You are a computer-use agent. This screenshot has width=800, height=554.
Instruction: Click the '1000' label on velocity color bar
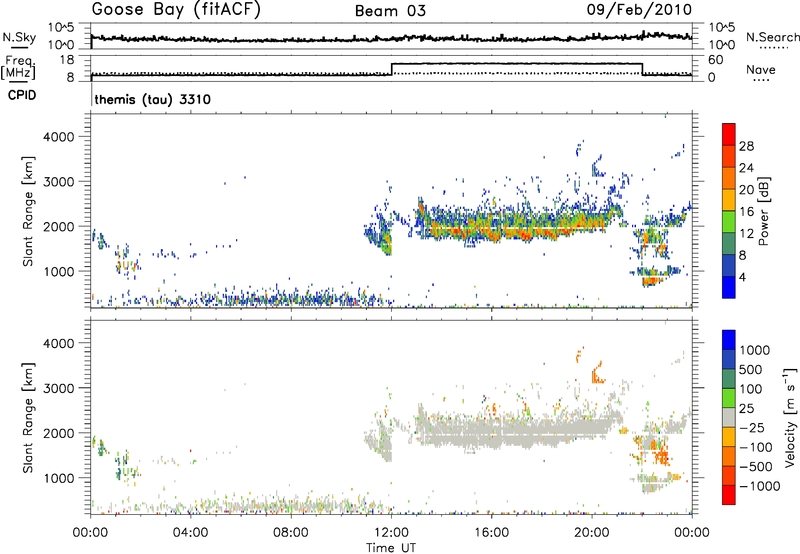pos(754,350)
